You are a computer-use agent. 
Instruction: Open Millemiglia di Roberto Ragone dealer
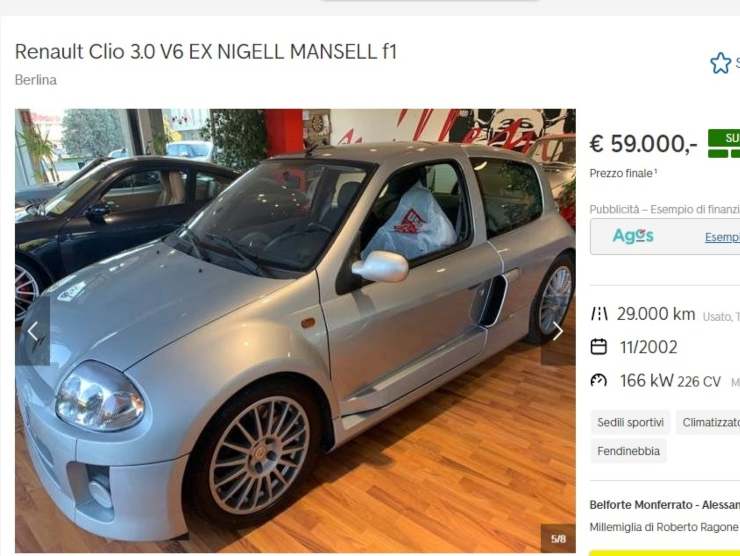[x=664, y=527]
